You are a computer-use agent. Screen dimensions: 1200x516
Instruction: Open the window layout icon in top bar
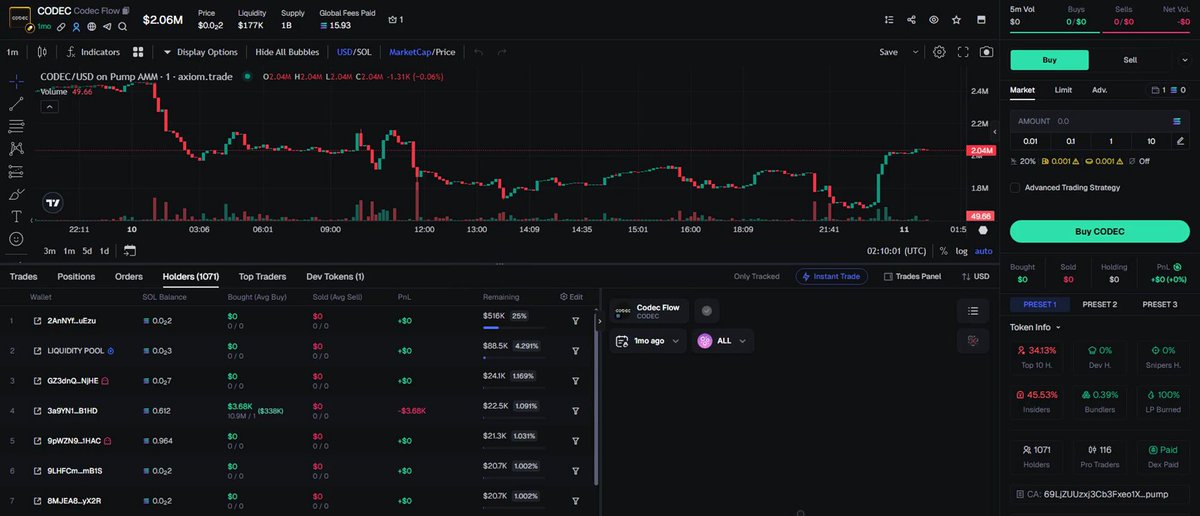click(981, 19)
